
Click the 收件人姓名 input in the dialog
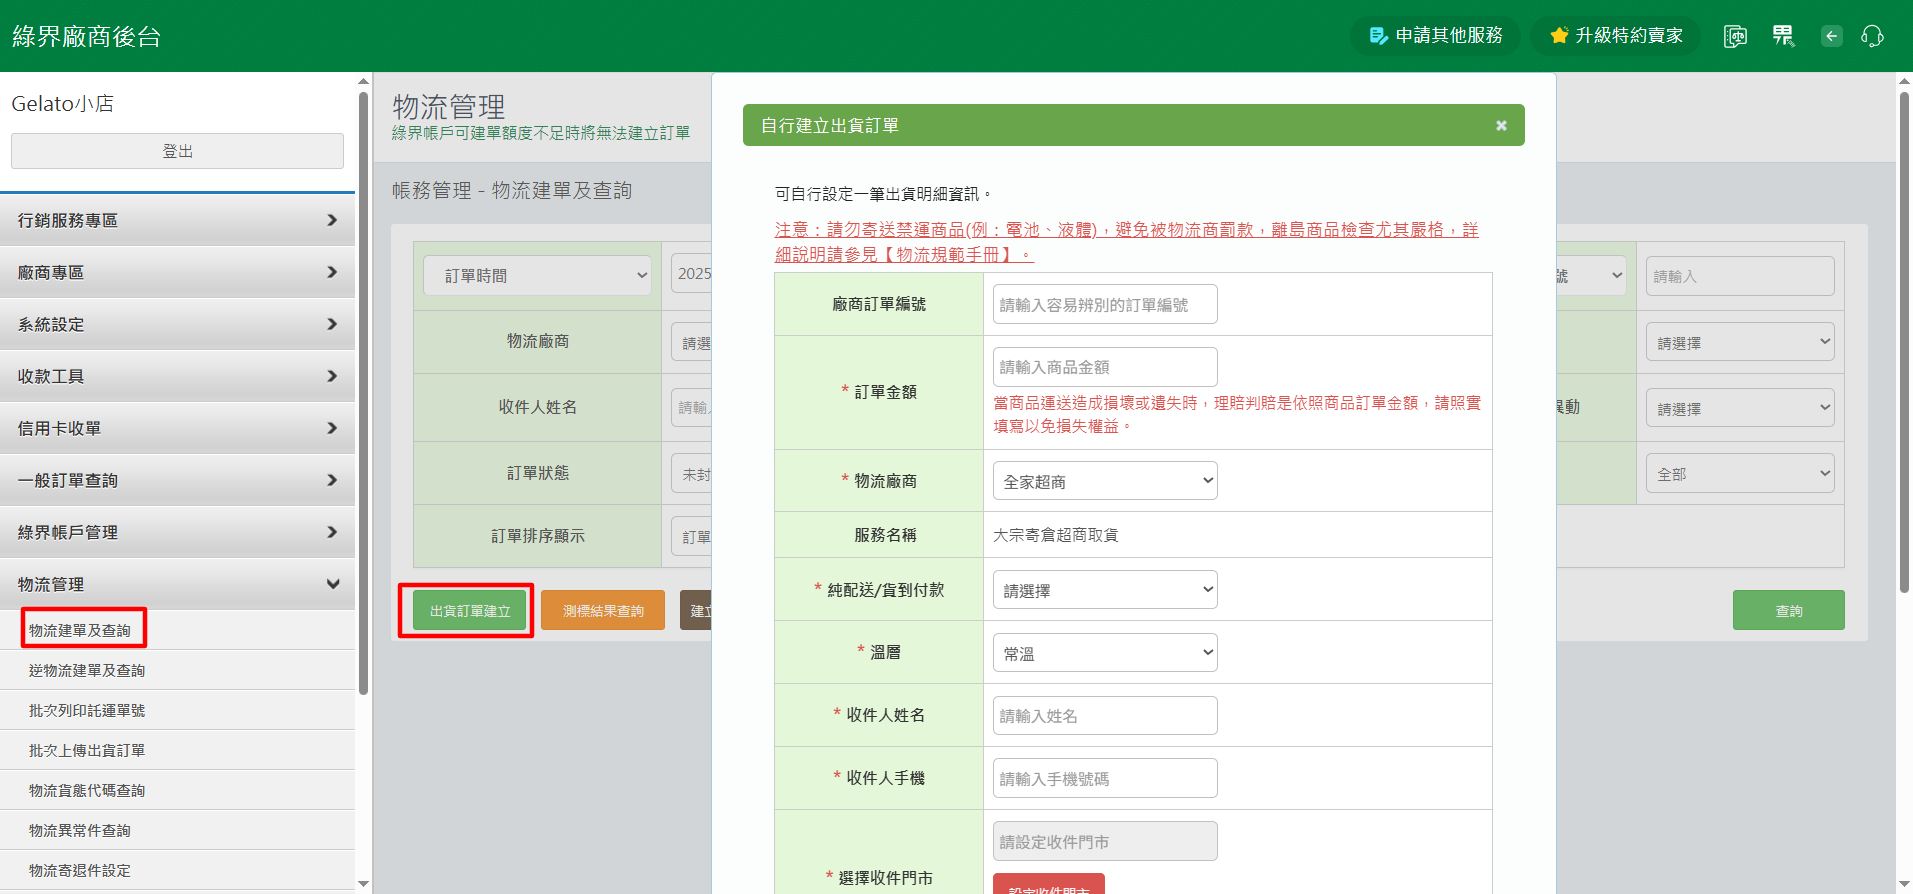(1105, 716)
